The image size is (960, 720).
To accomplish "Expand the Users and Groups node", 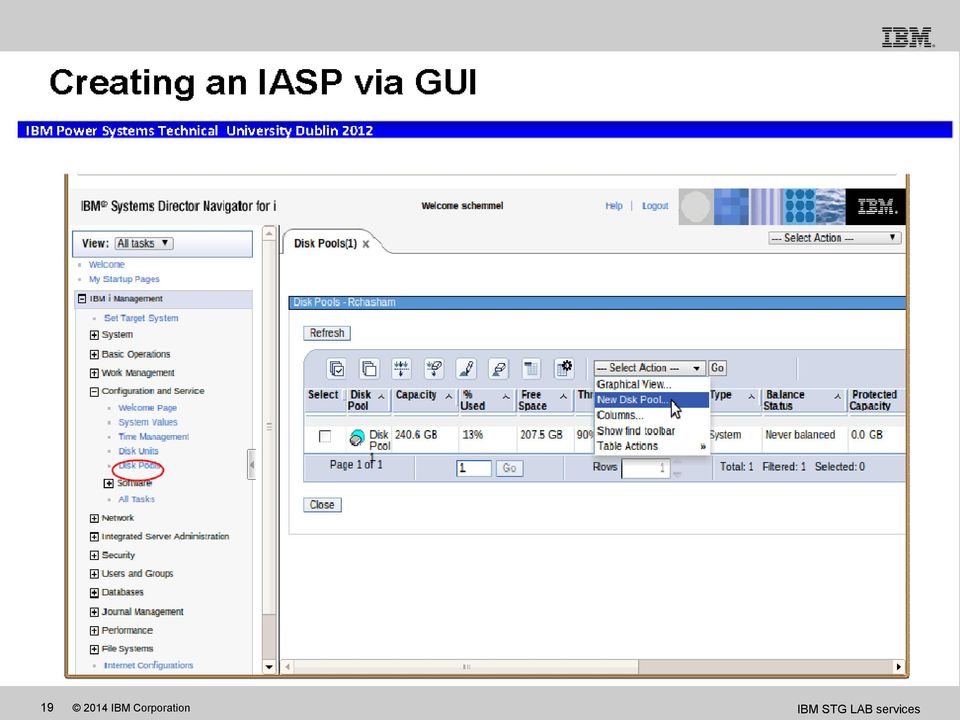I will 94,574.
